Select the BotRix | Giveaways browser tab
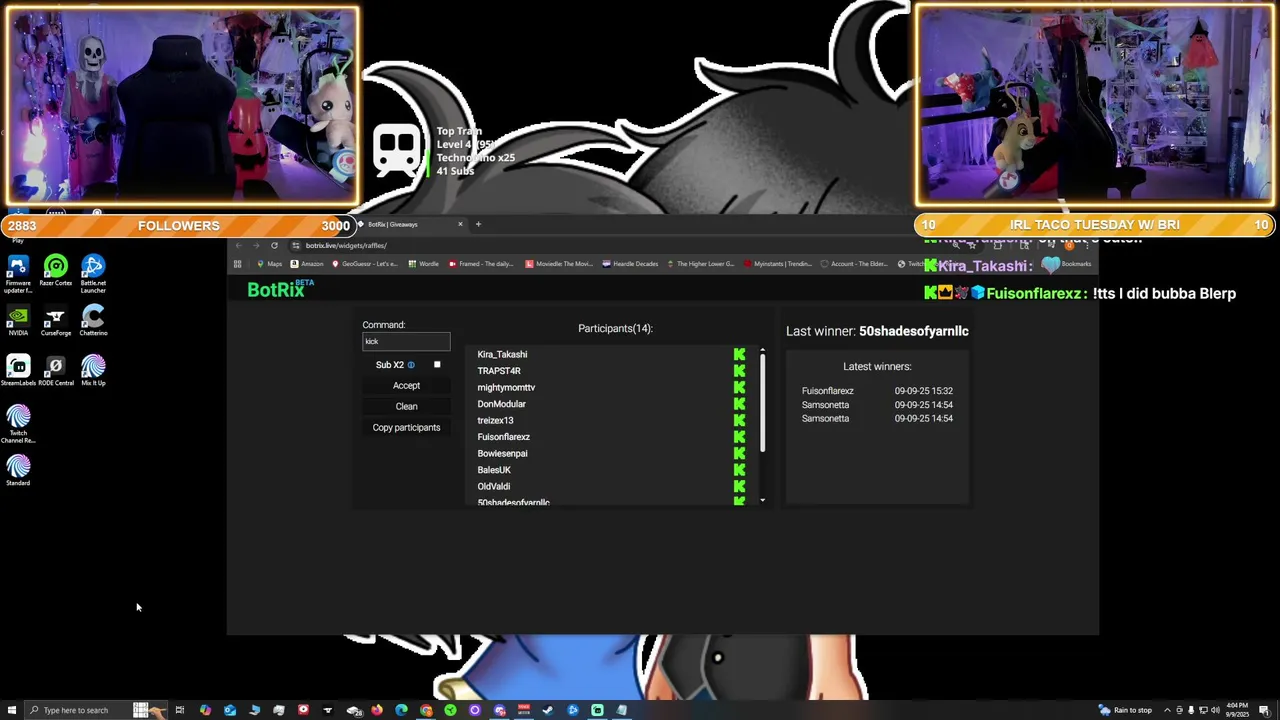 (410, 224)
